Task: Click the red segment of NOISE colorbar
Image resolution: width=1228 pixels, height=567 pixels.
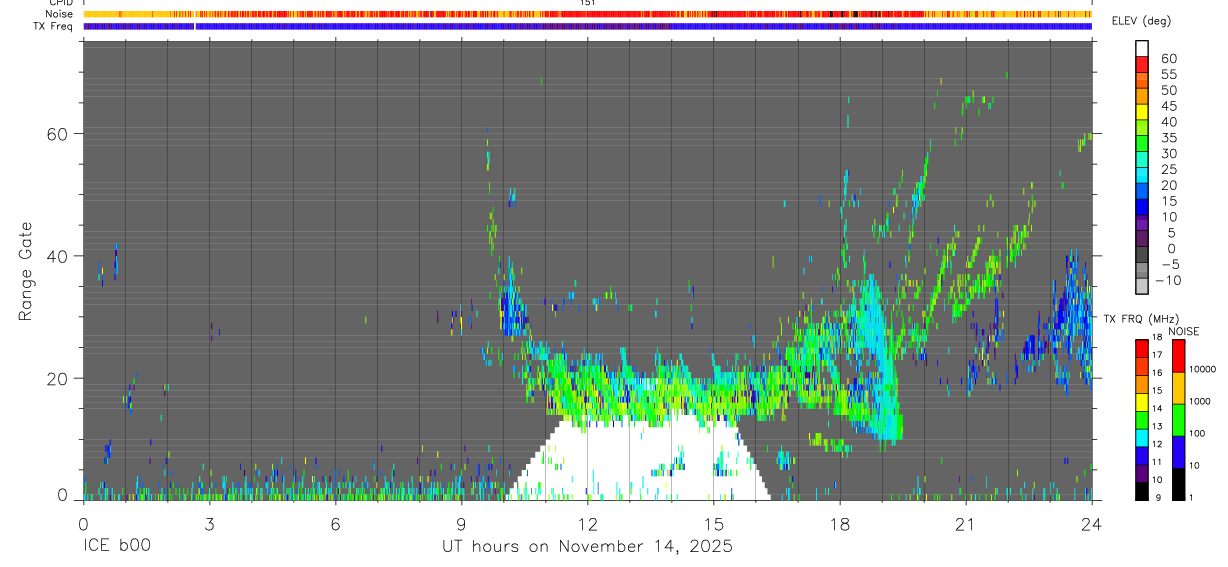Action: click(1178, 356)
